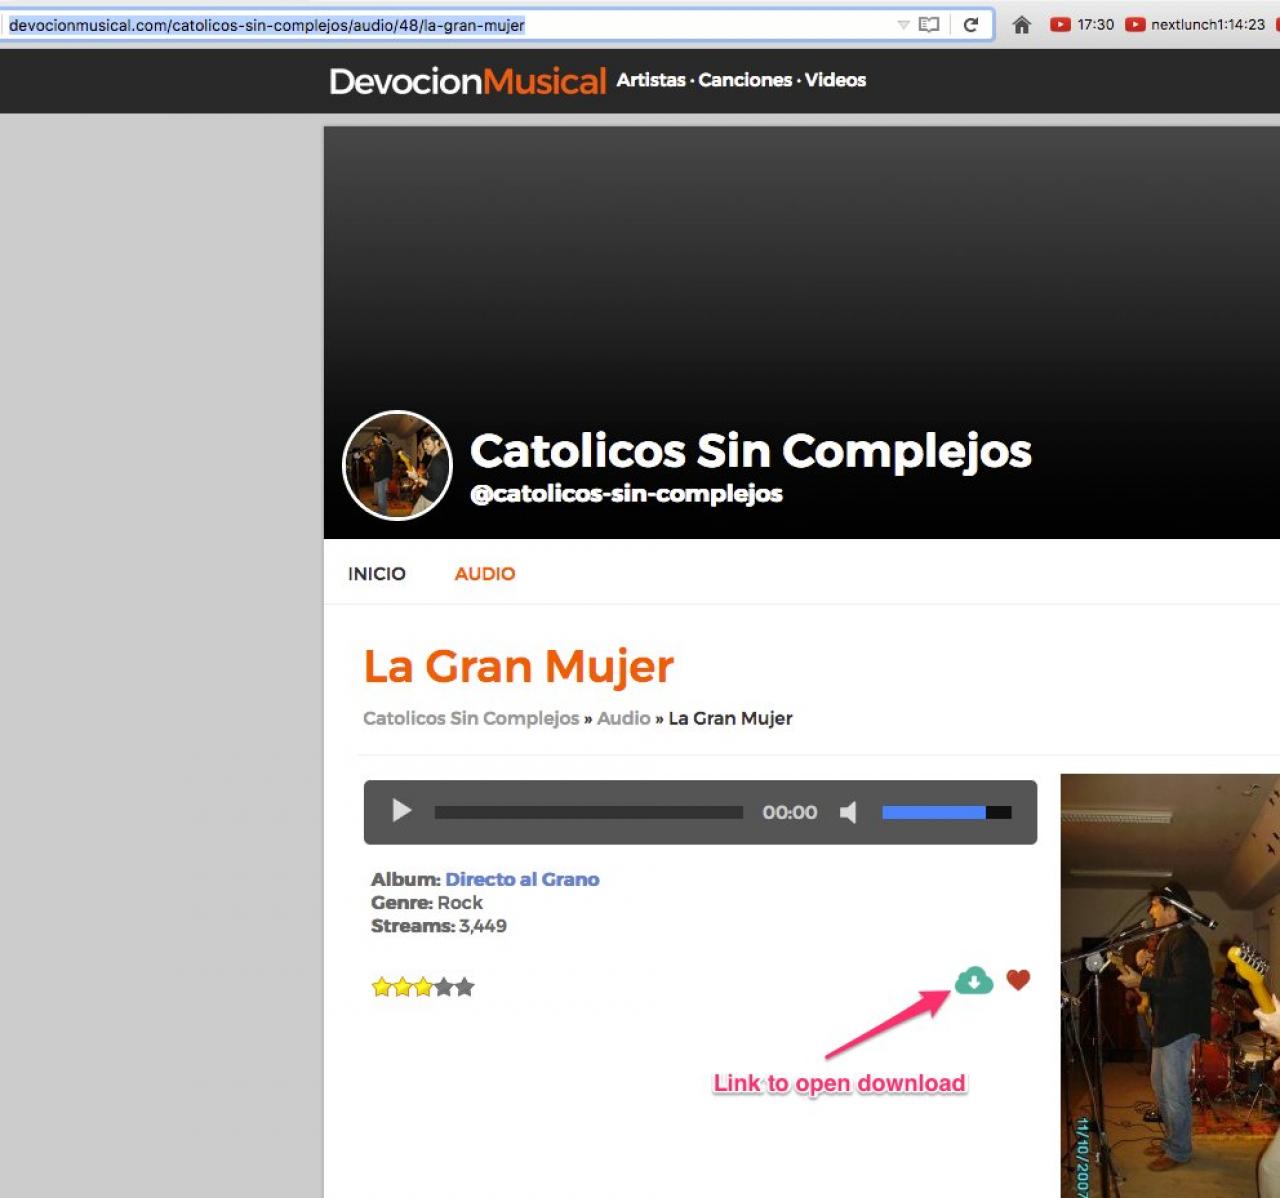Screen dimensions: 1280x1198
Task: Play the La Gran Mujer audio track
Action: tap(402, 811)
